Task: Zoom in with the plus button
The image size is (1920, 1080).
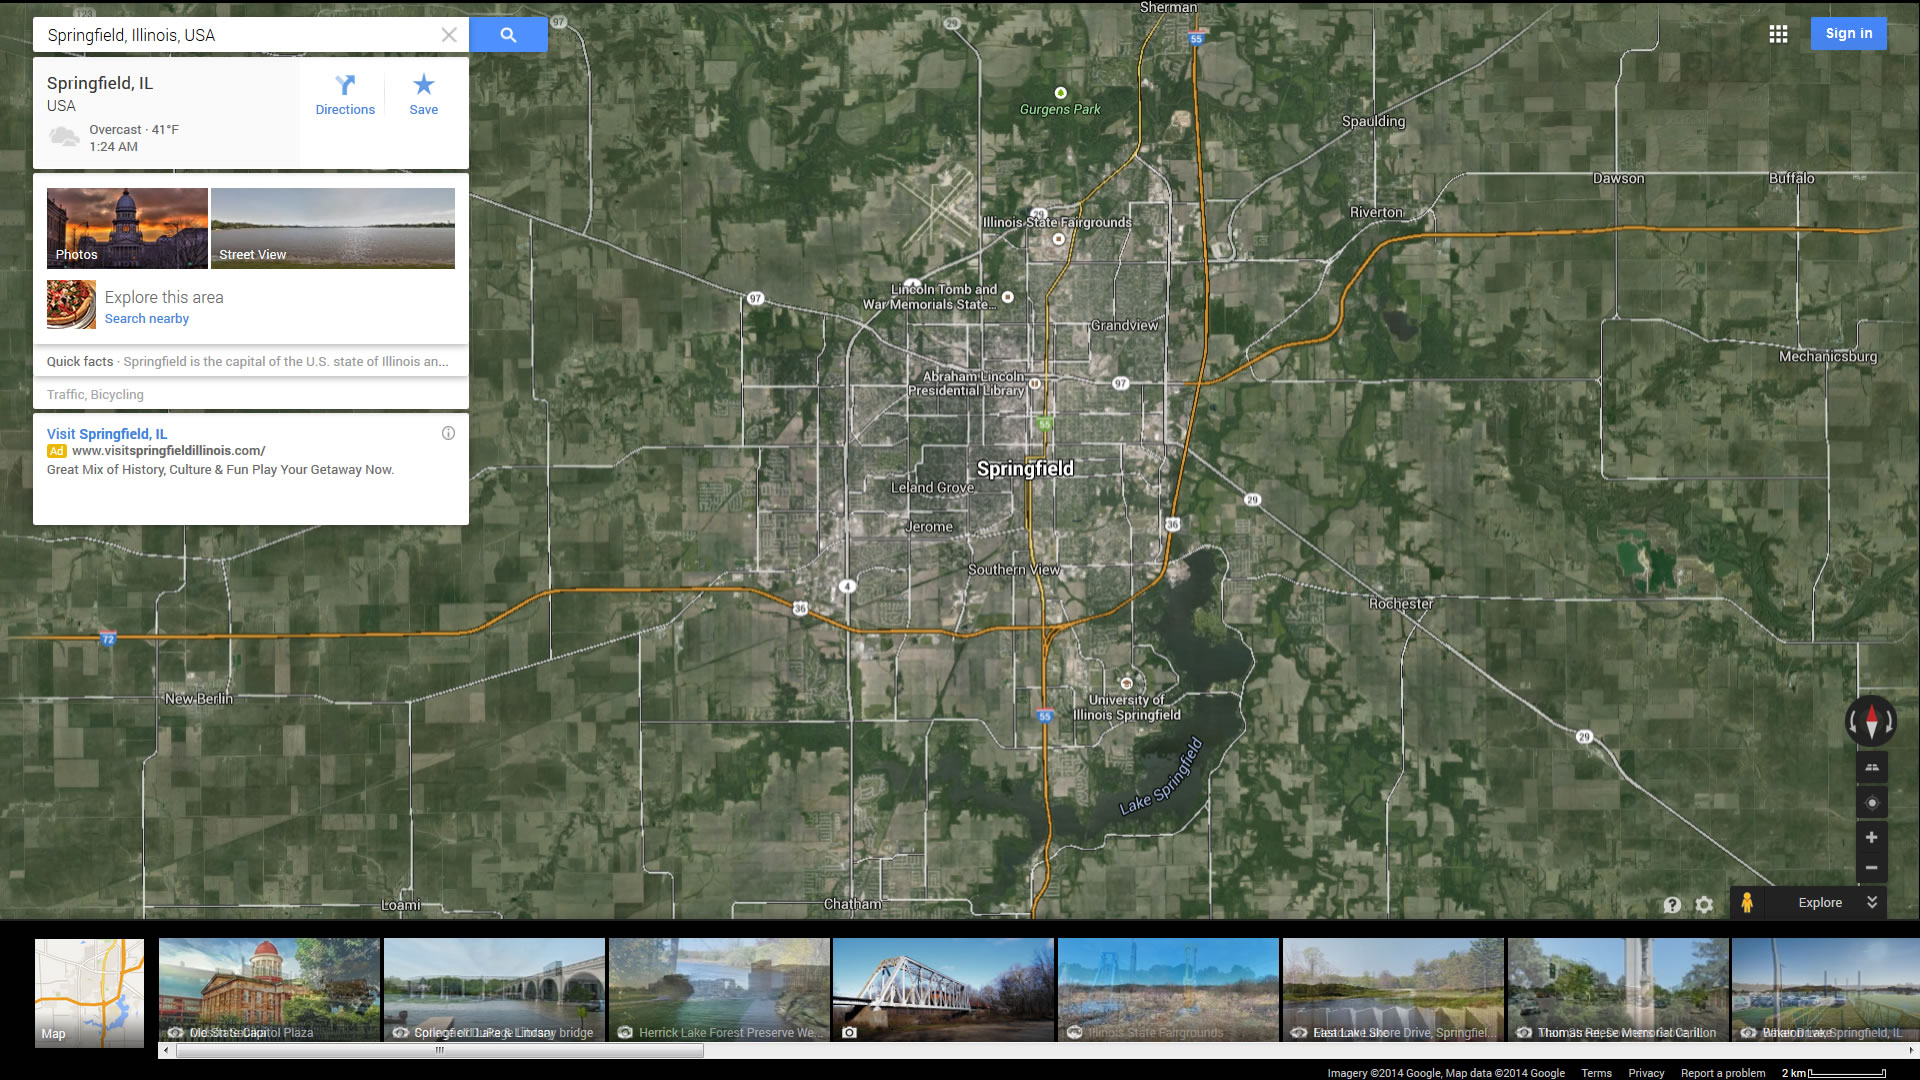Action: (1871, 837)
